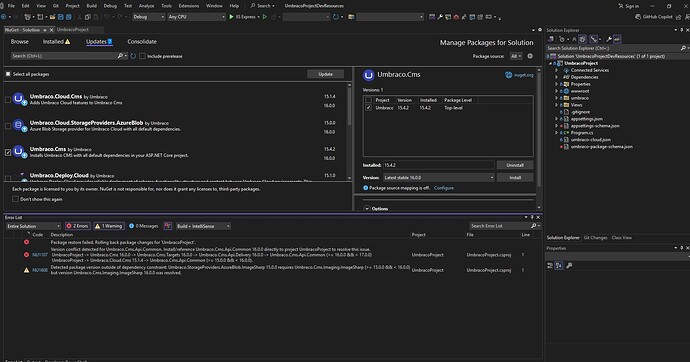Click the NU1107 error code link

pos(40,255)
